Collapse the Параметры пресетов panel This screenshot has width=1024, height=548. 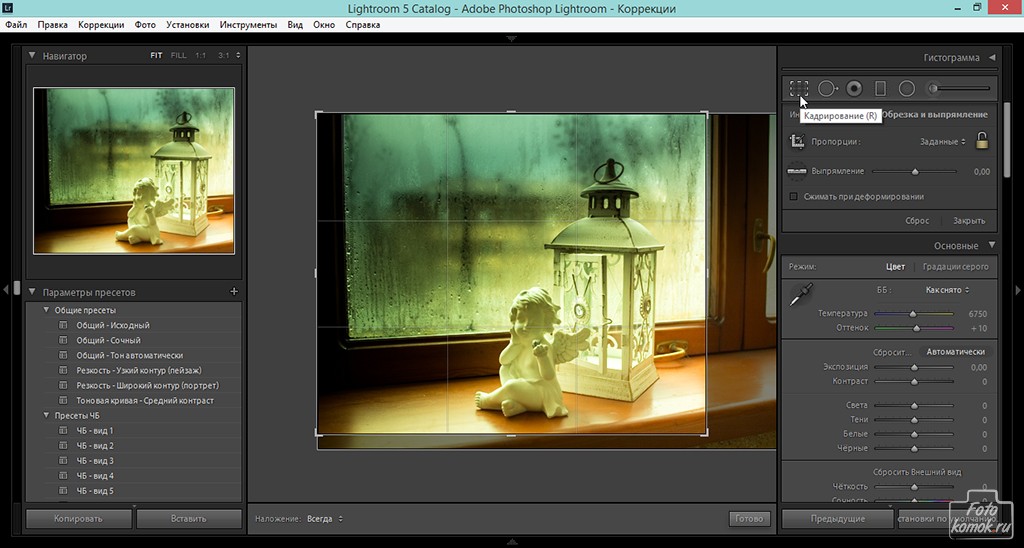pyautogui.click(x=32, y=292)
